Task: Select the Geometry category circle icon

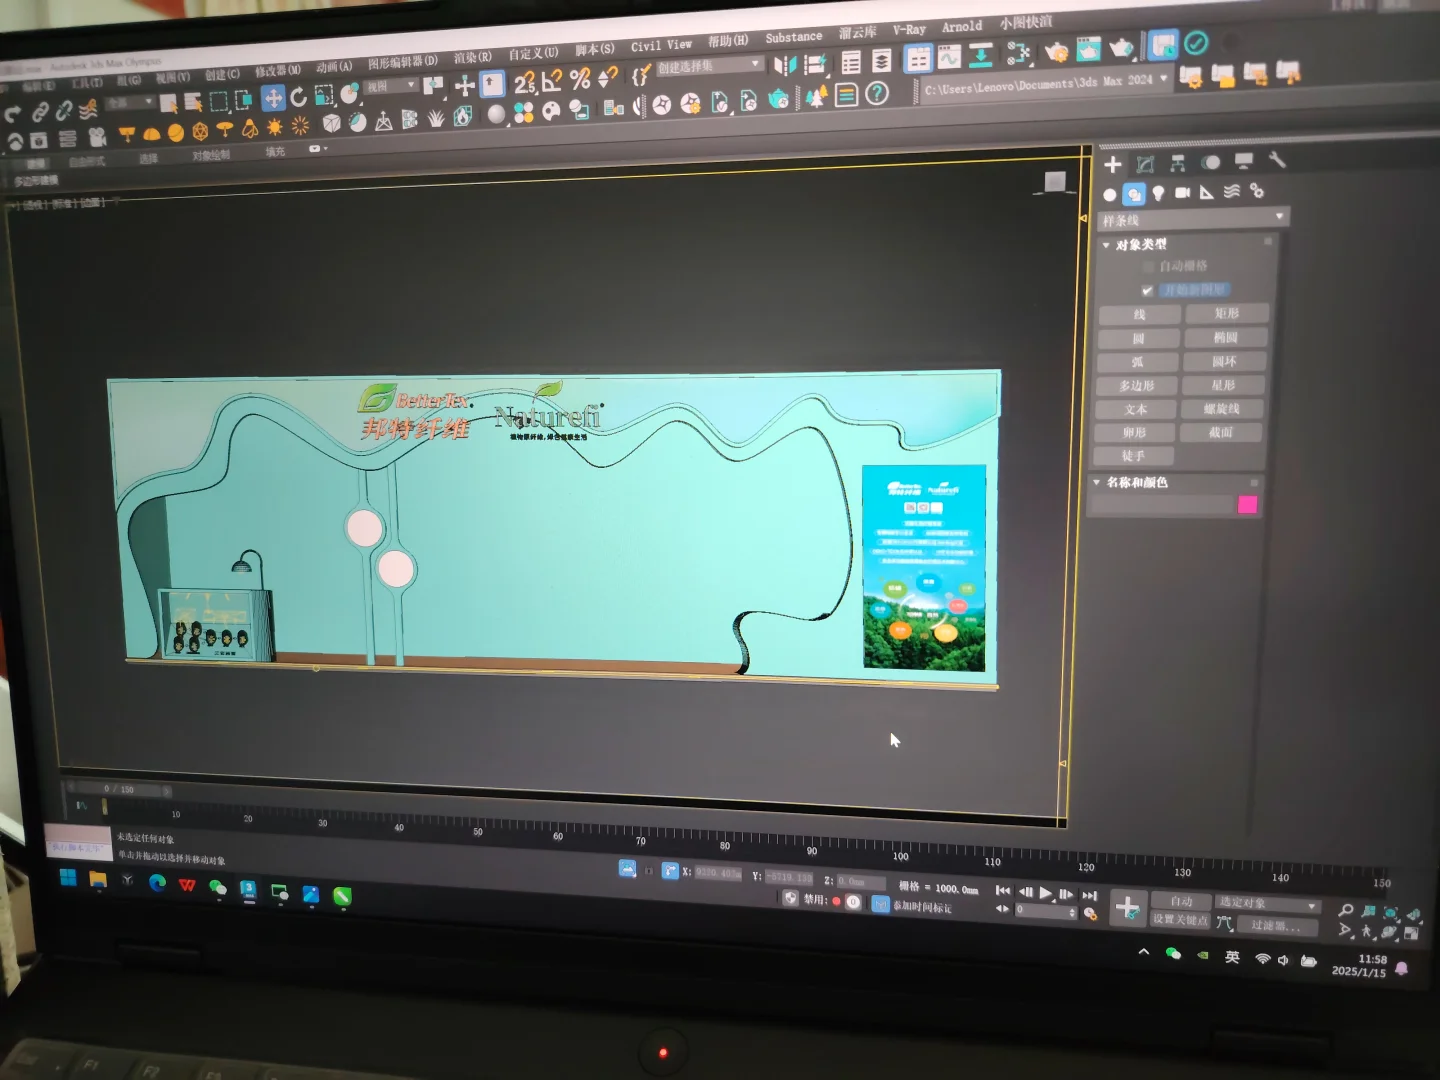Action: pyautogui.click(x=1110, y=195)
